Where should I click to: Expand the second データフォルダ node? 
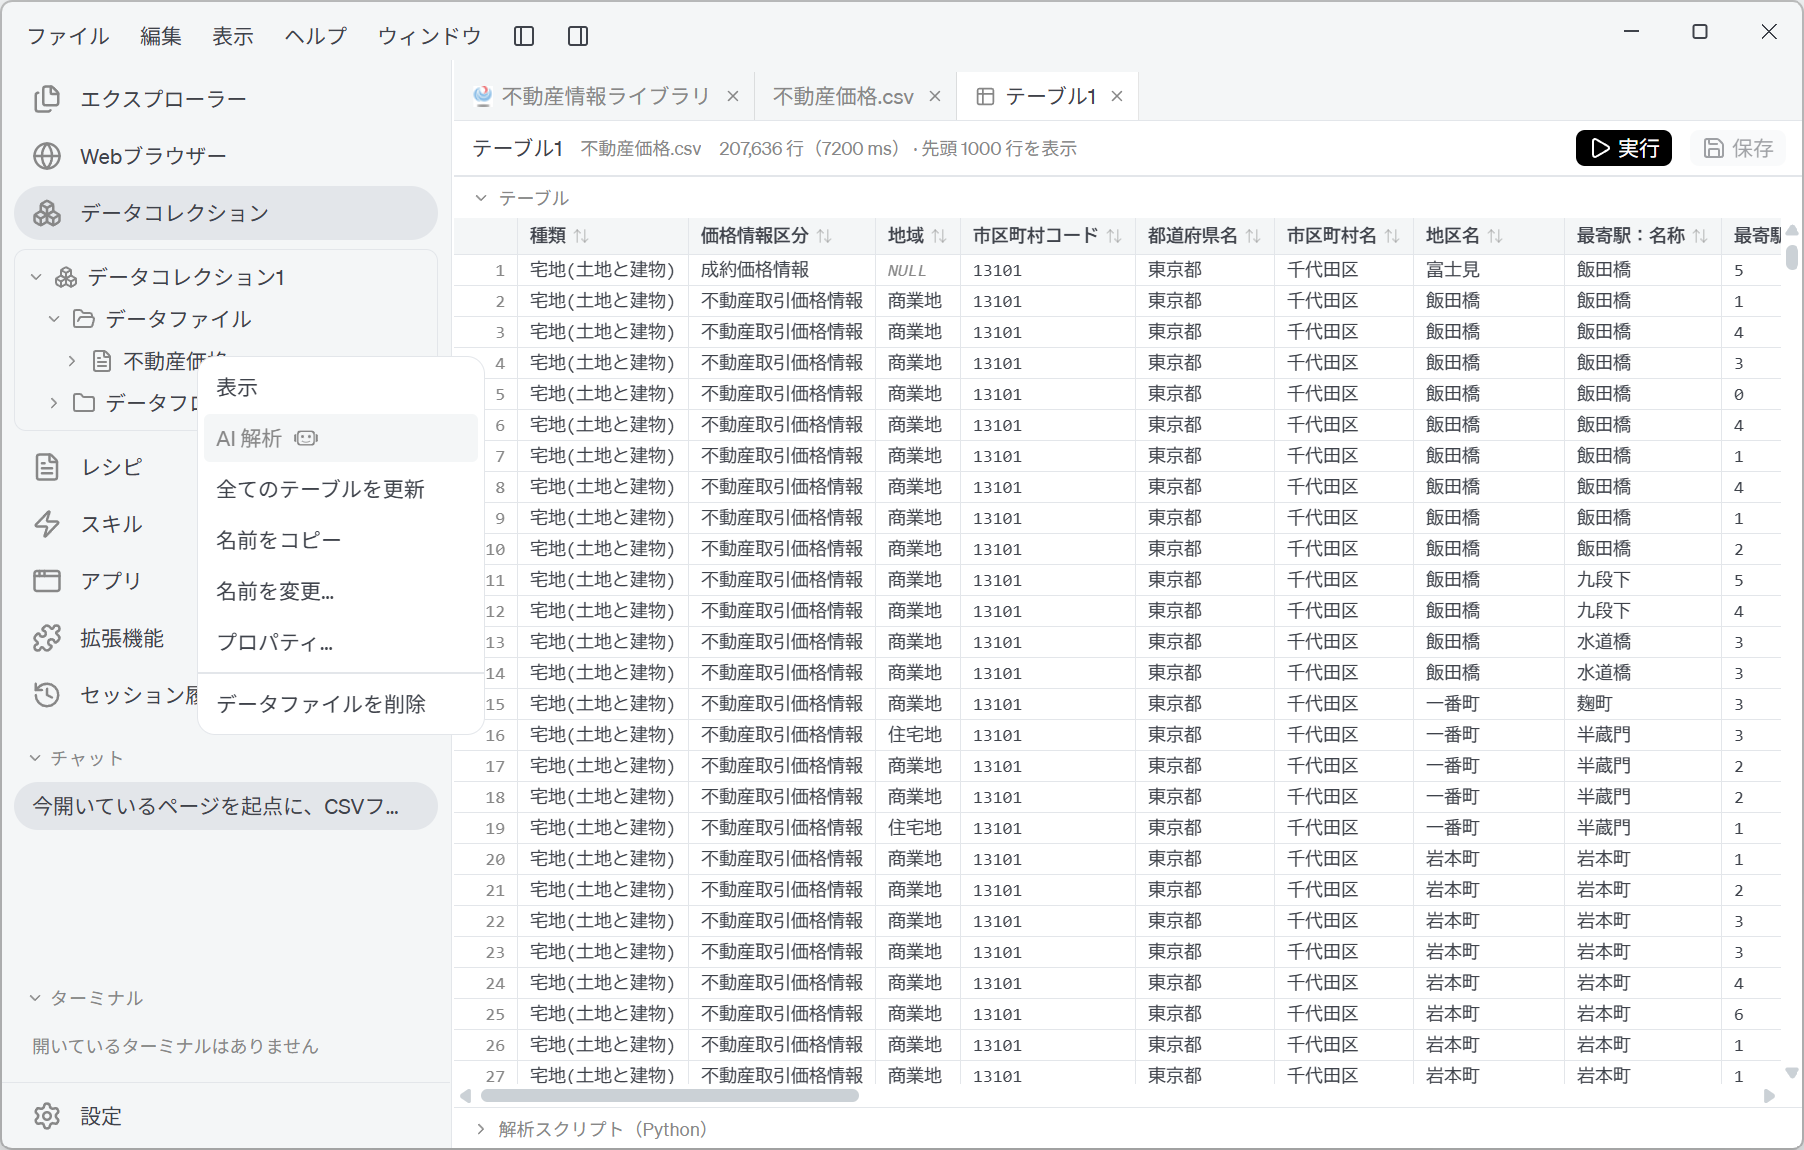coord(54,403)
